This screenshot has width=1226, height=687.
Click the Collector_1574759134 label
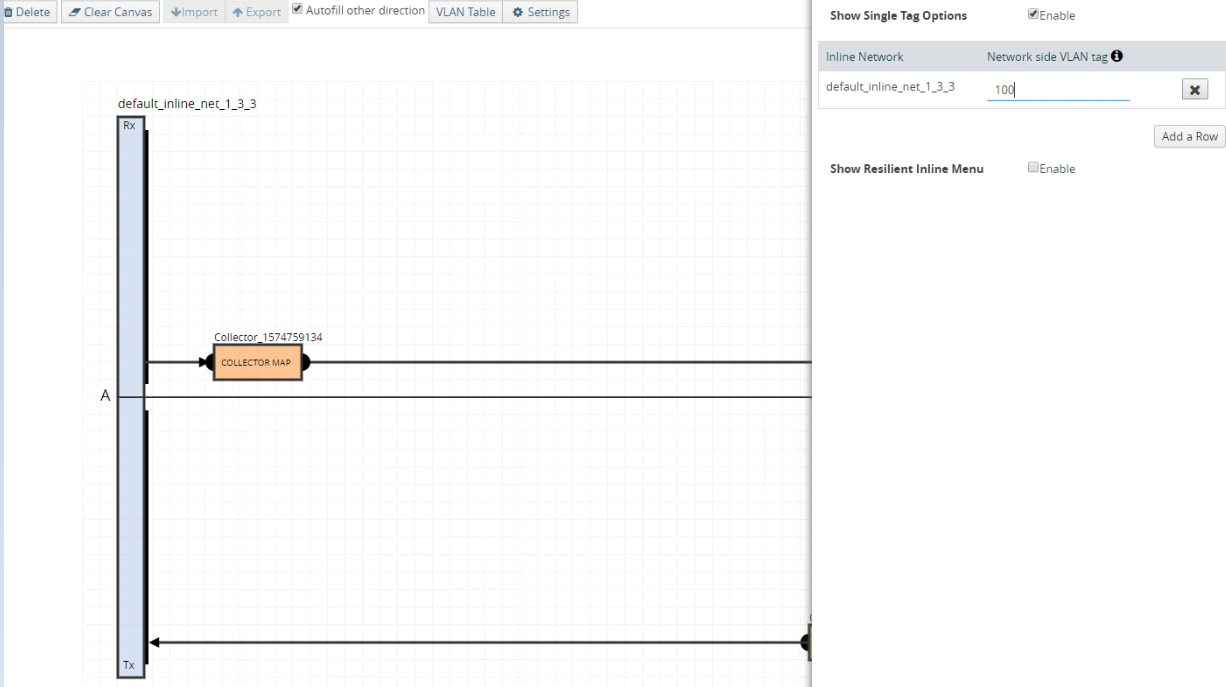268,337
